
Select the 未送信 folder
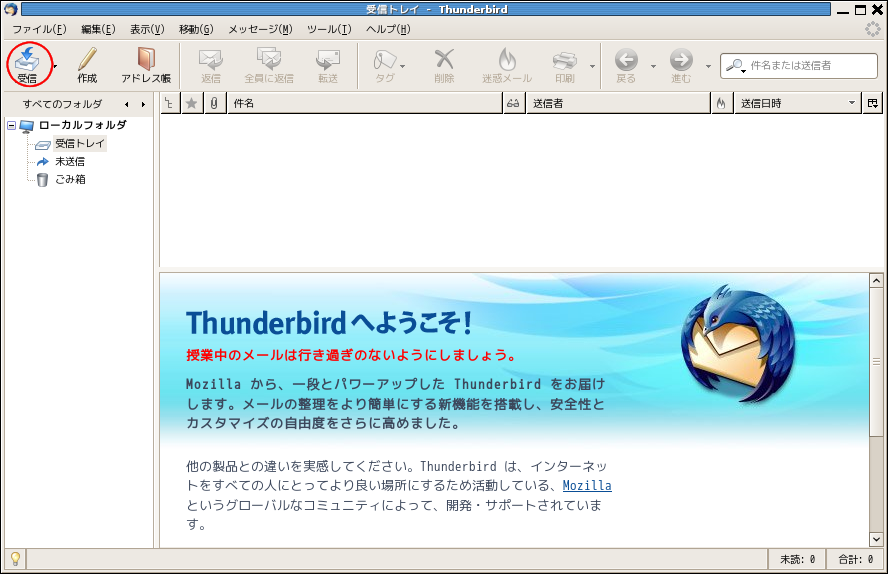tap(70, 161)
